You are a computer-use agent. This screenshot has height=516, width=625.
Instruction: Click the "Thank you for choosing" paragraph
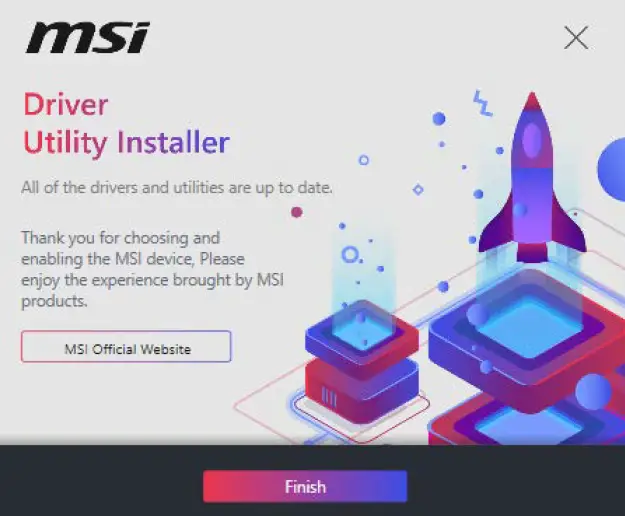152,269
